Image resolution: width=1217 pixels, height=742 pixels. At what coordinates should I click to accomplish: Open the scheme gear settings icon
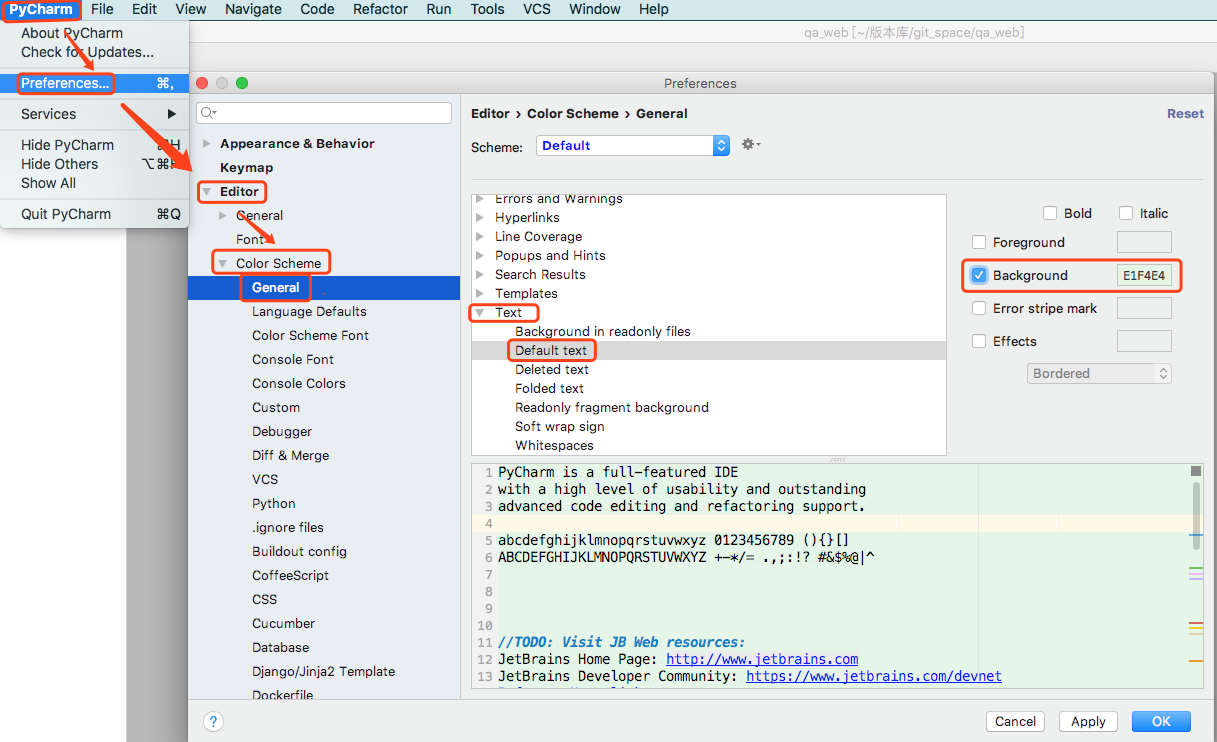pos(750,145)
